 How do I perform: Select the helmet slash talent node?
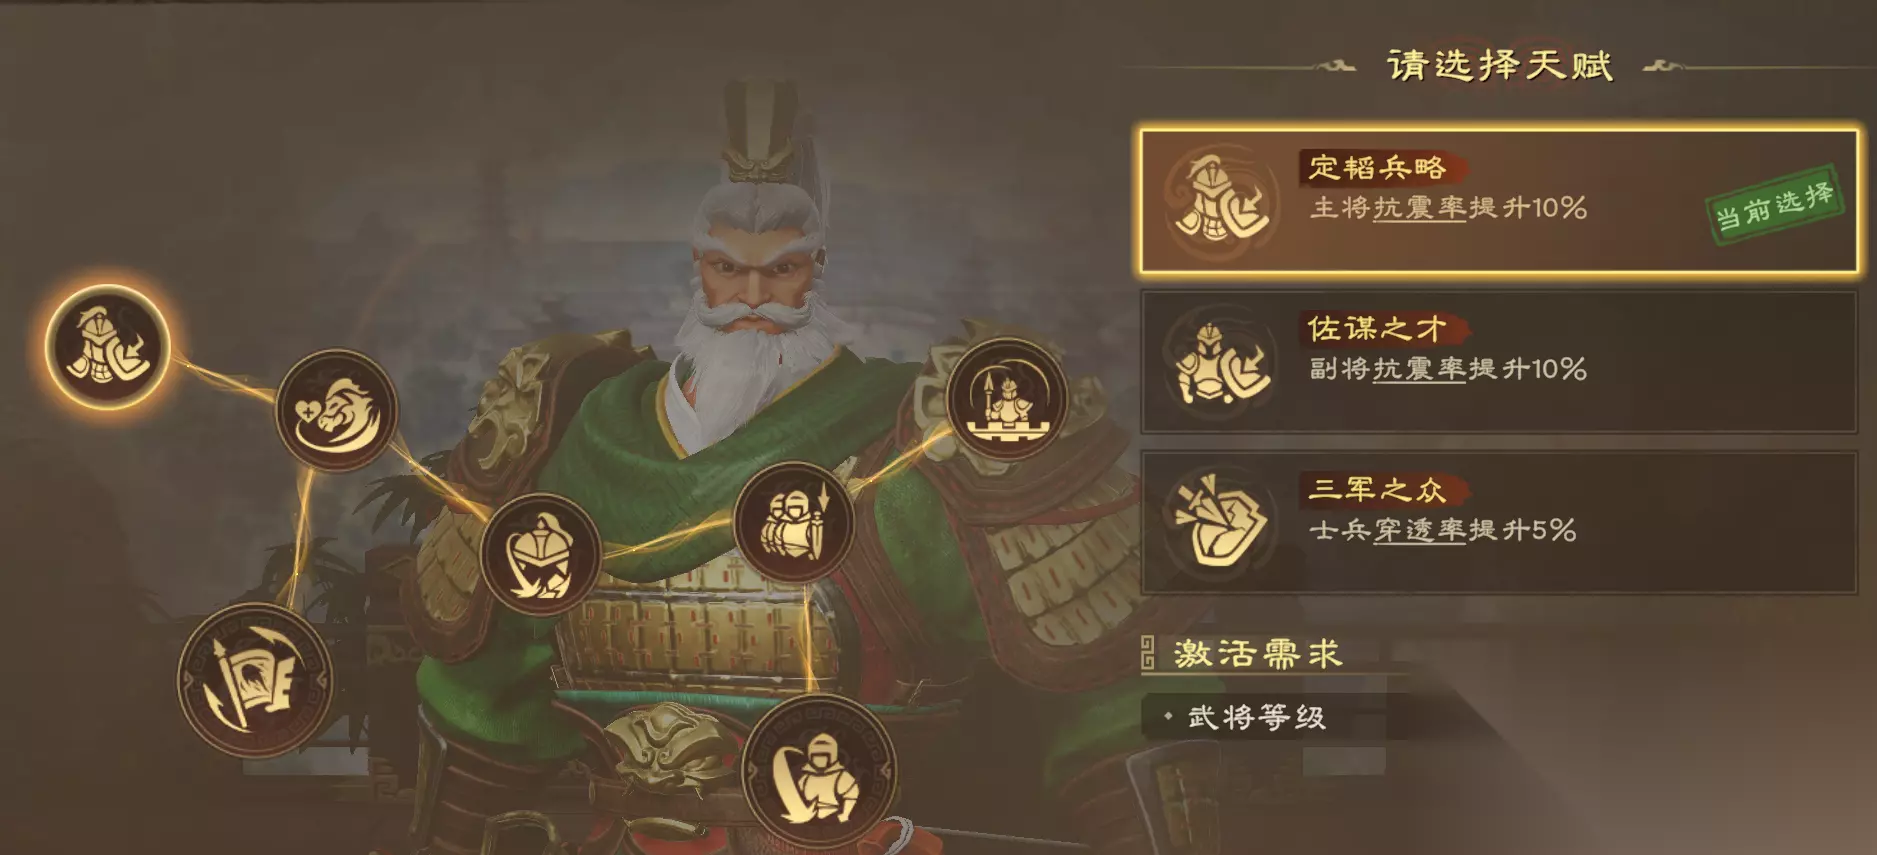tap(540, 554)
